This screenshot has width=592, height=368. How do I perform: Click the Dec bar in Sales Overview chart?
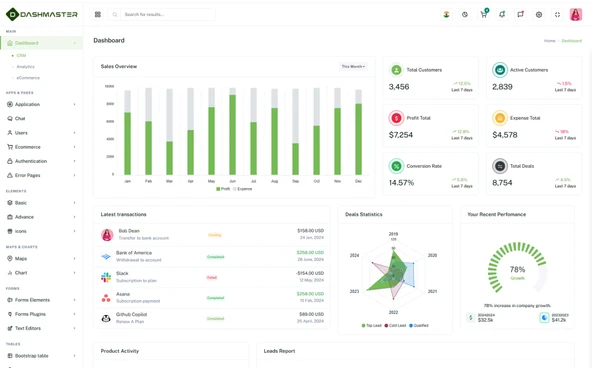click(x=358, y=139)
